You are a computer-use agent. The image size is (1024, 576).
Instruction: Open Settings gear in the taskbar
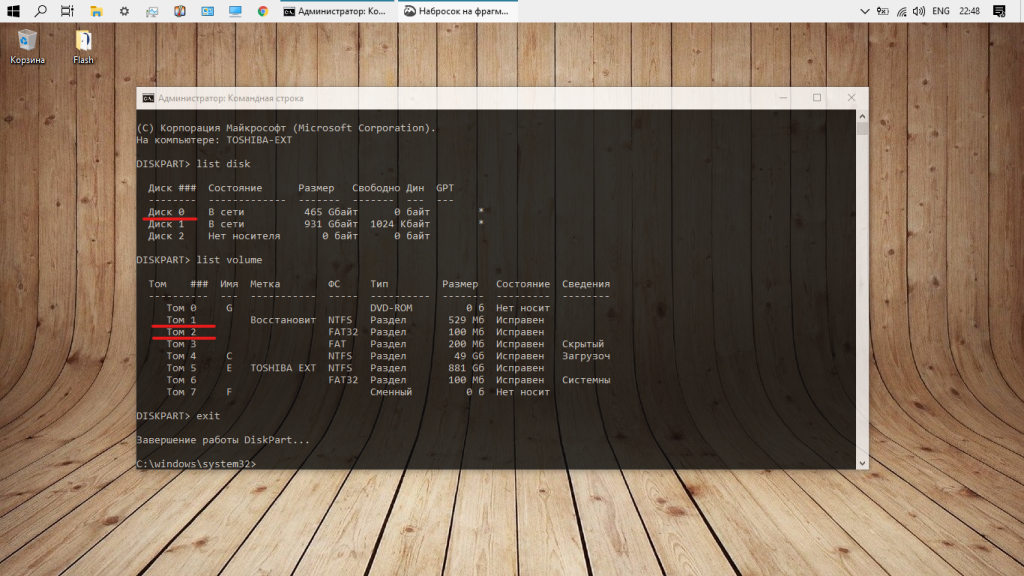tap(124, 11)
